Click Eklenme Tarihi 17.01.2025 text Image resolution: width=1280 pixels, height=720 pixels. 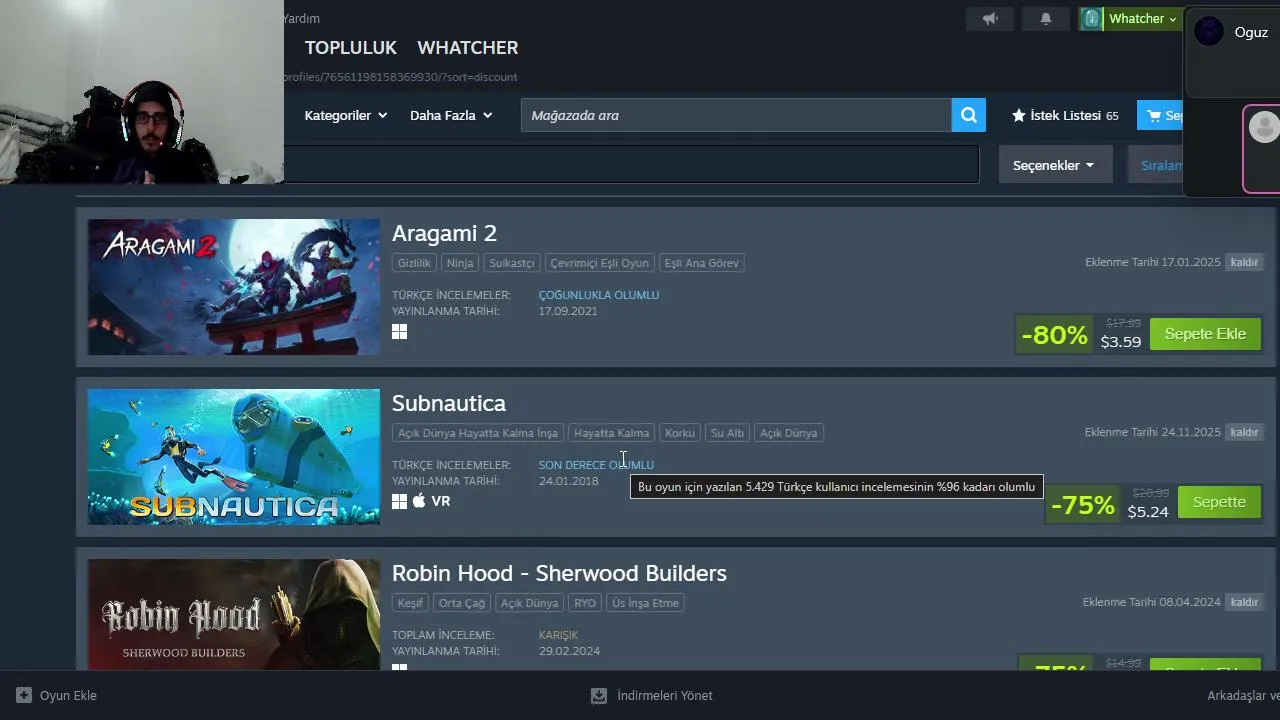(1153, 262)
